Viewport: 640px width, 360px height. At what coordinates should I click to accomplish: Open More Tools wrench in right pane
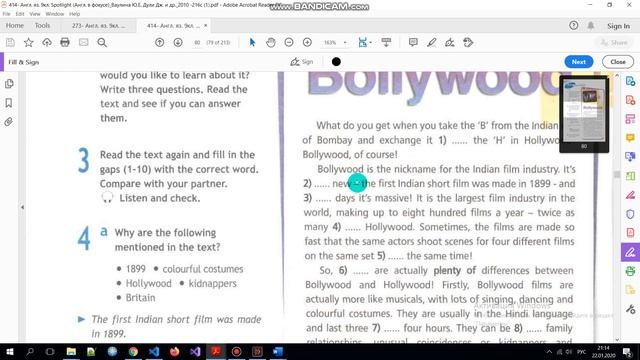[x=630, y=309]
